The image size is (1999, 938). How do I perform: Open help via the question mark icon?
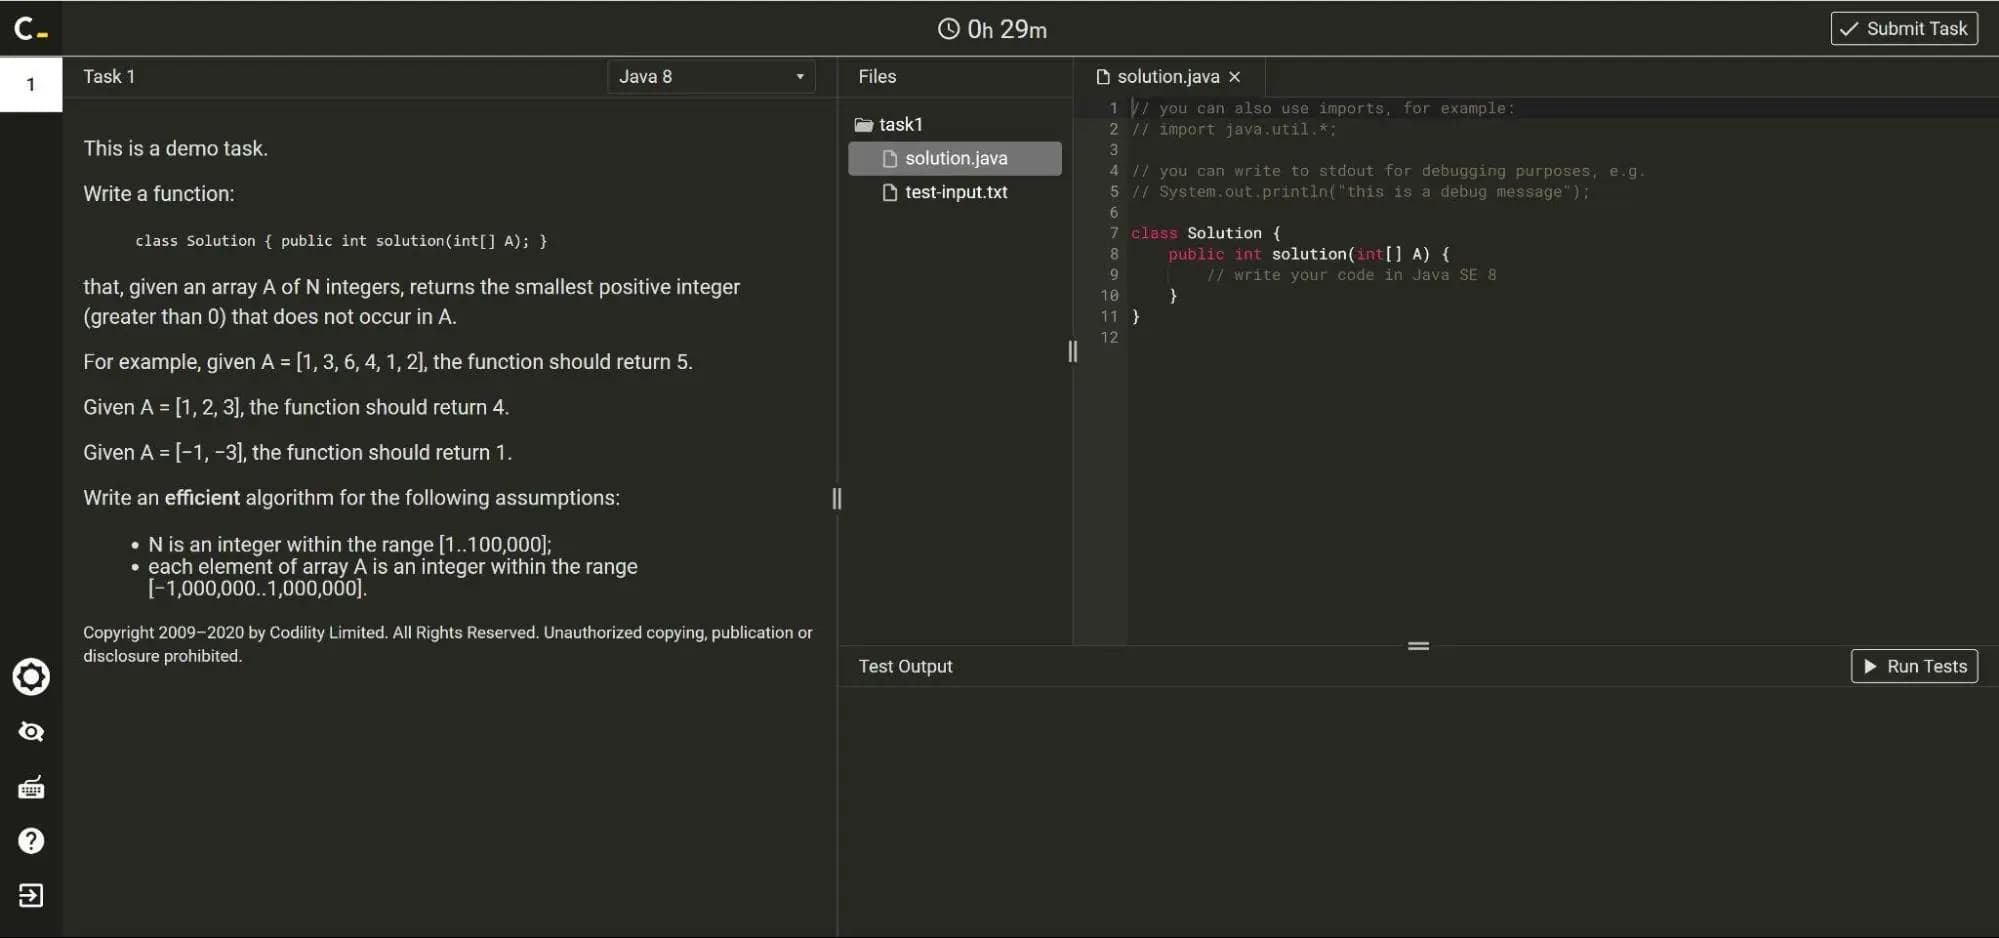(x=31, y=841)
